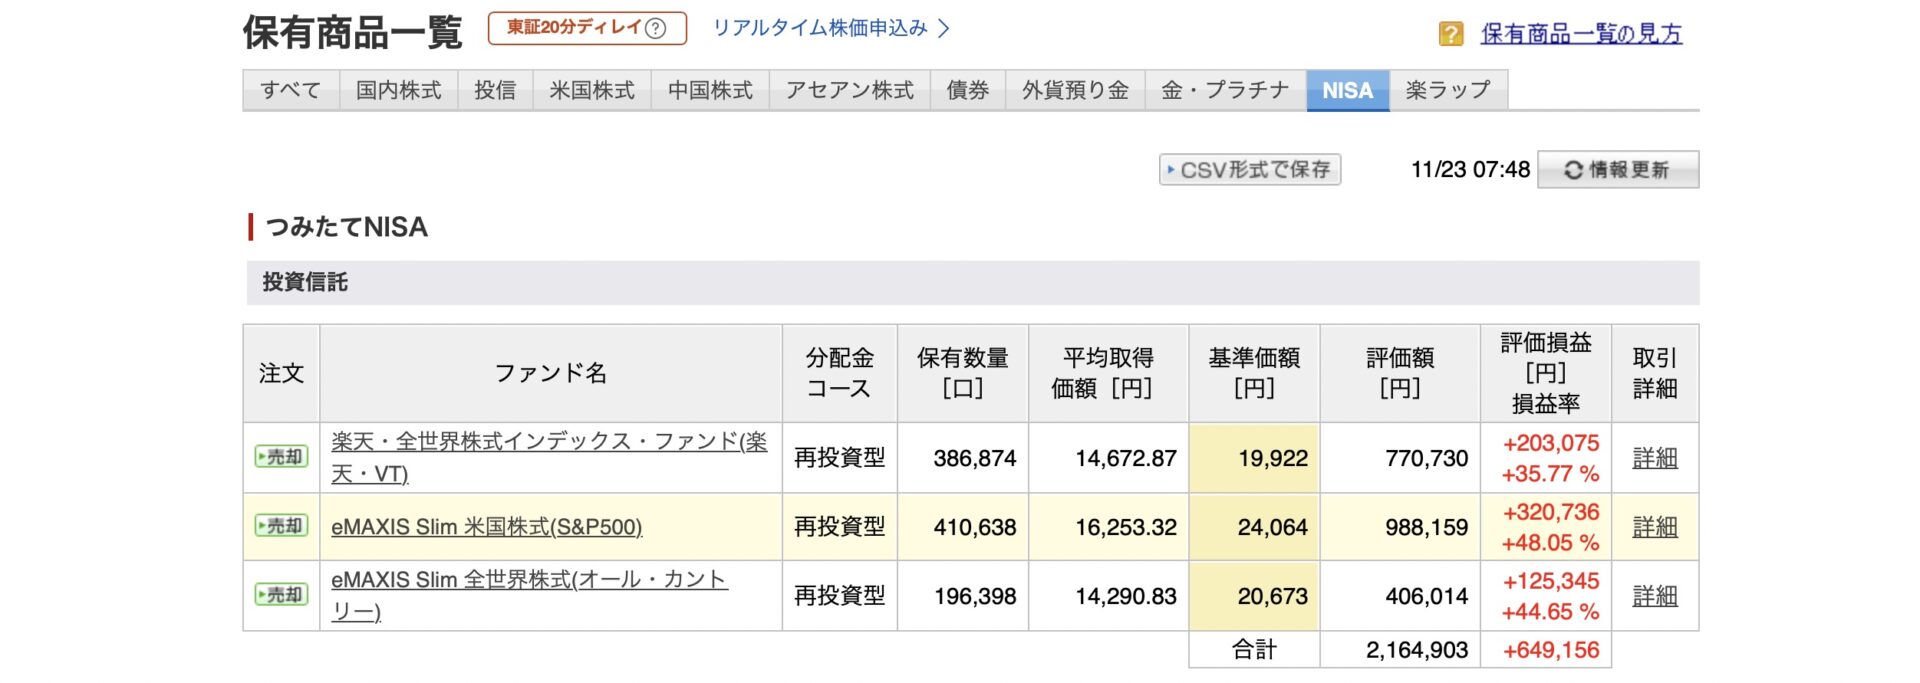
Task: Click the 基準価額 value 19,922
Action: [x=1272, y=458]
